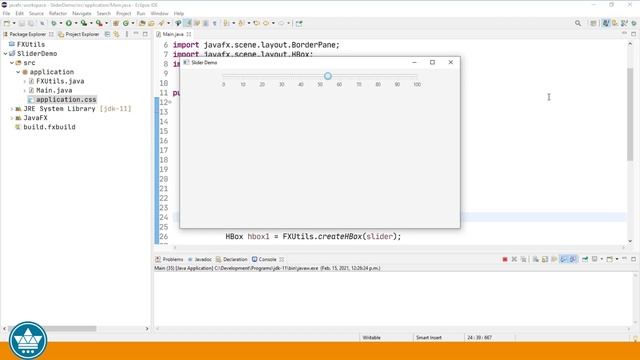Minimize the Package Explorer panel
Screen dimensions: 640x360
click(x=136, y=34)
